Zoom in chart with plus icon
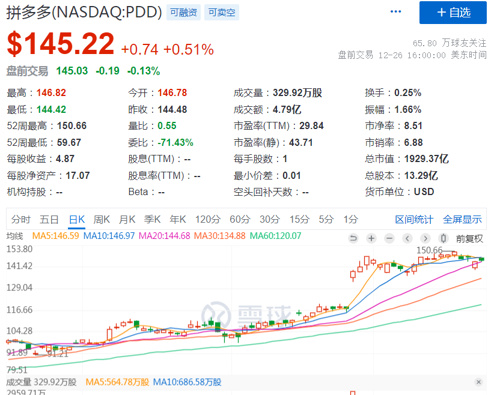The image size is (500, 395). click(371, 238)
